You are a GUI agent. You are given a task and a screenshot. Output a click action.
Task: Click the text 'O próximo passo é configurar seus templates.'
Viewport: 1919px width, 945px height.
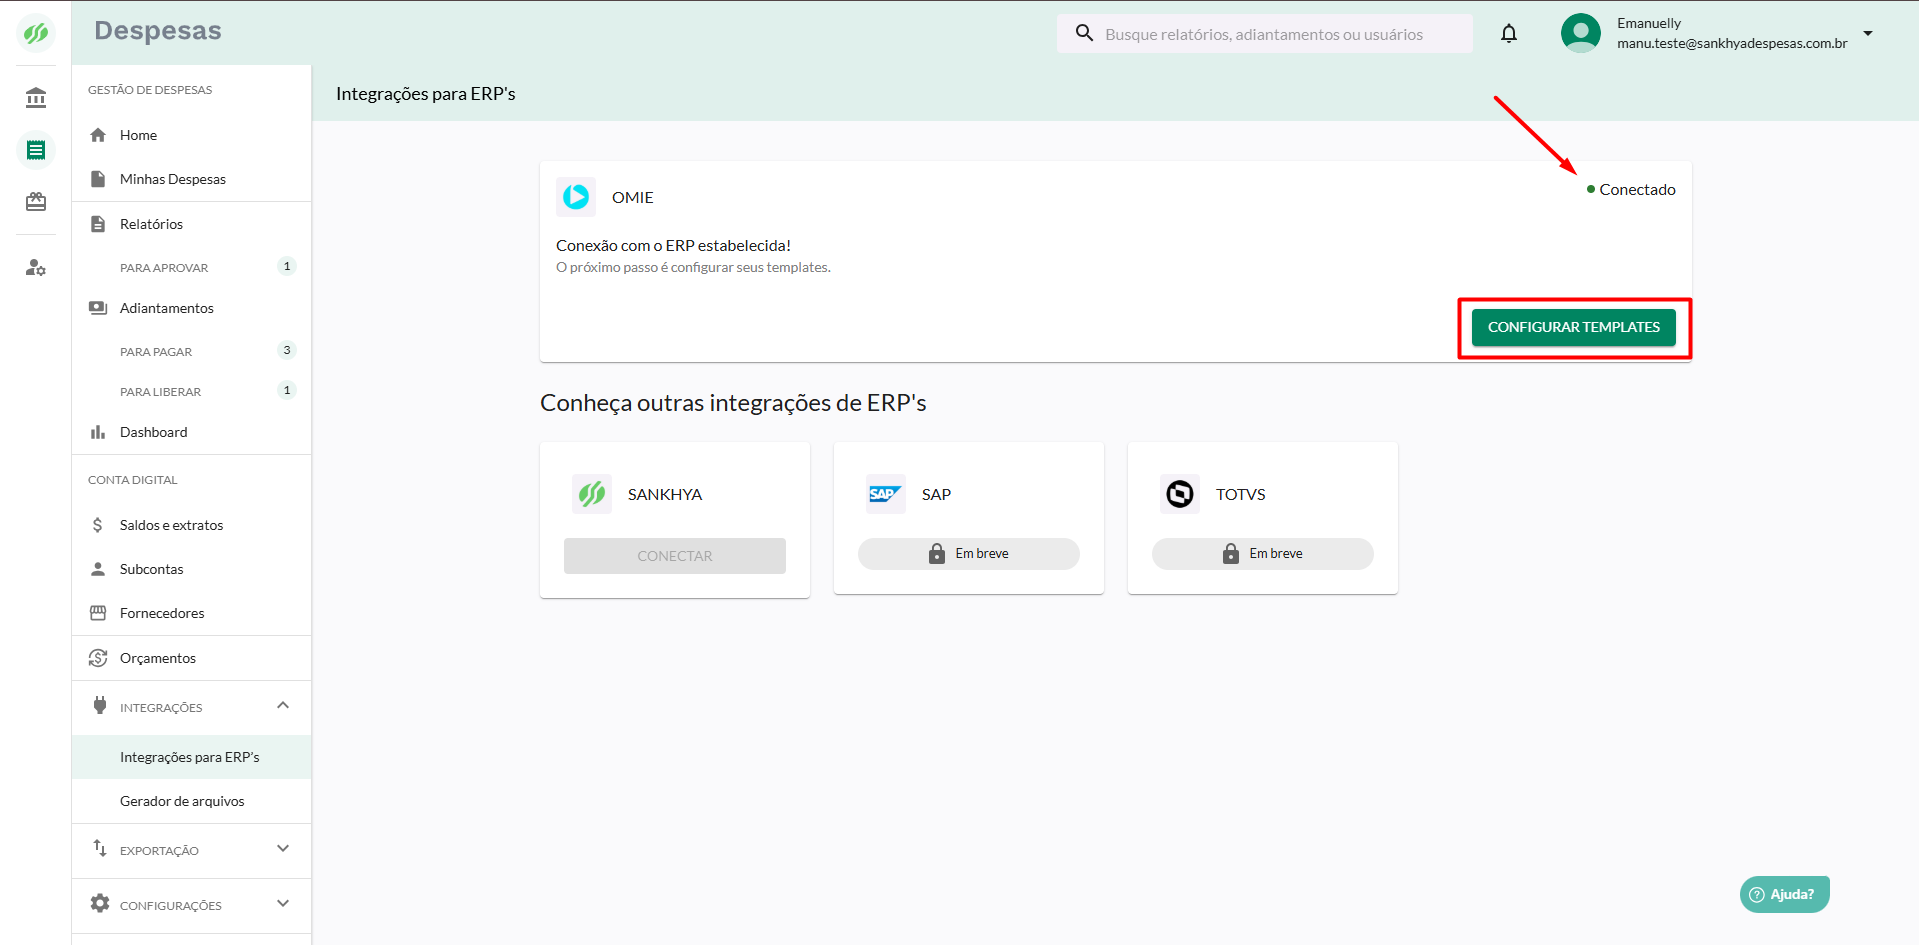click(693, 267)
